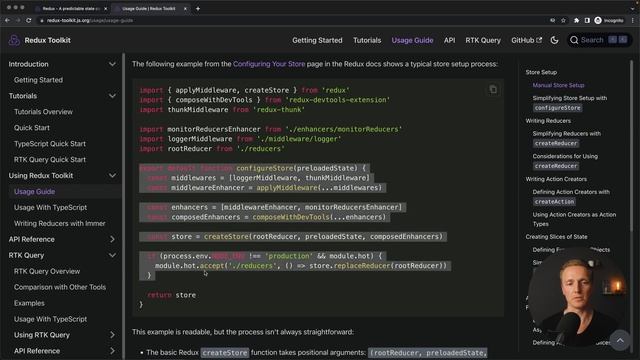Screen dimensions: 640x360
Task: Open the GitHub external link
Action: [x=527, y=40]
